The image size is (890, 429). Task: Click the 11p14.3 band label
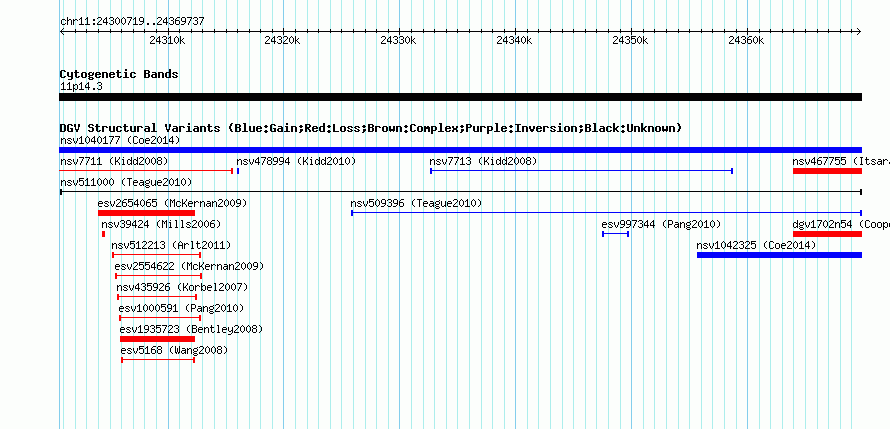pyautogui.click(x=81, y=87)
